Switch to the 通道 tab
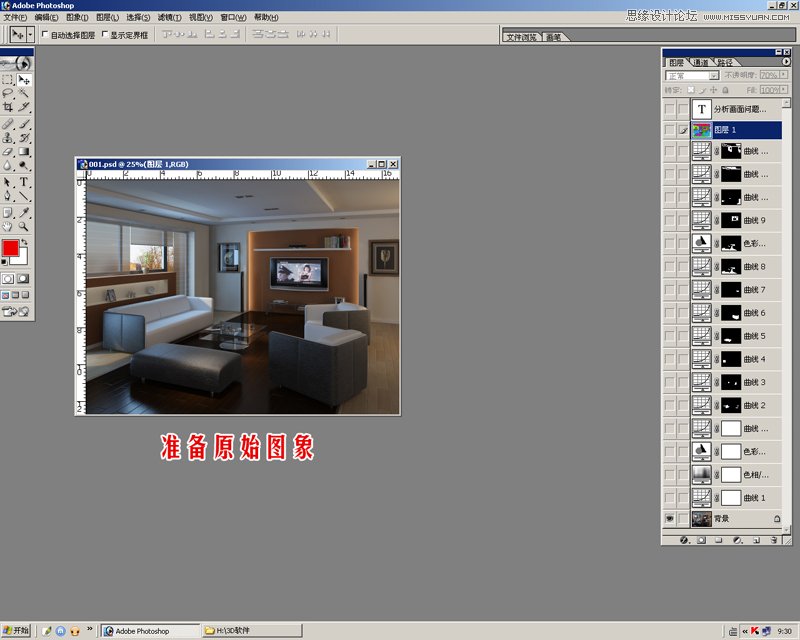 (701, 62)
